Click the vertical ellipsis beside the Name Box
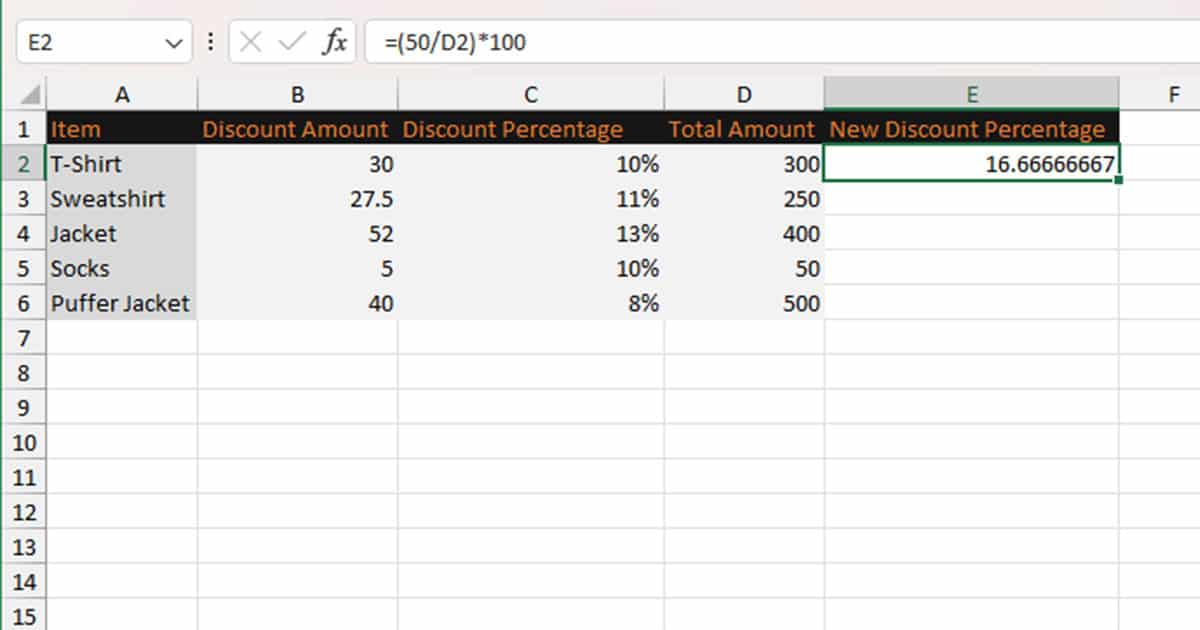This screenshot has height=630, width=1200. 210,41
